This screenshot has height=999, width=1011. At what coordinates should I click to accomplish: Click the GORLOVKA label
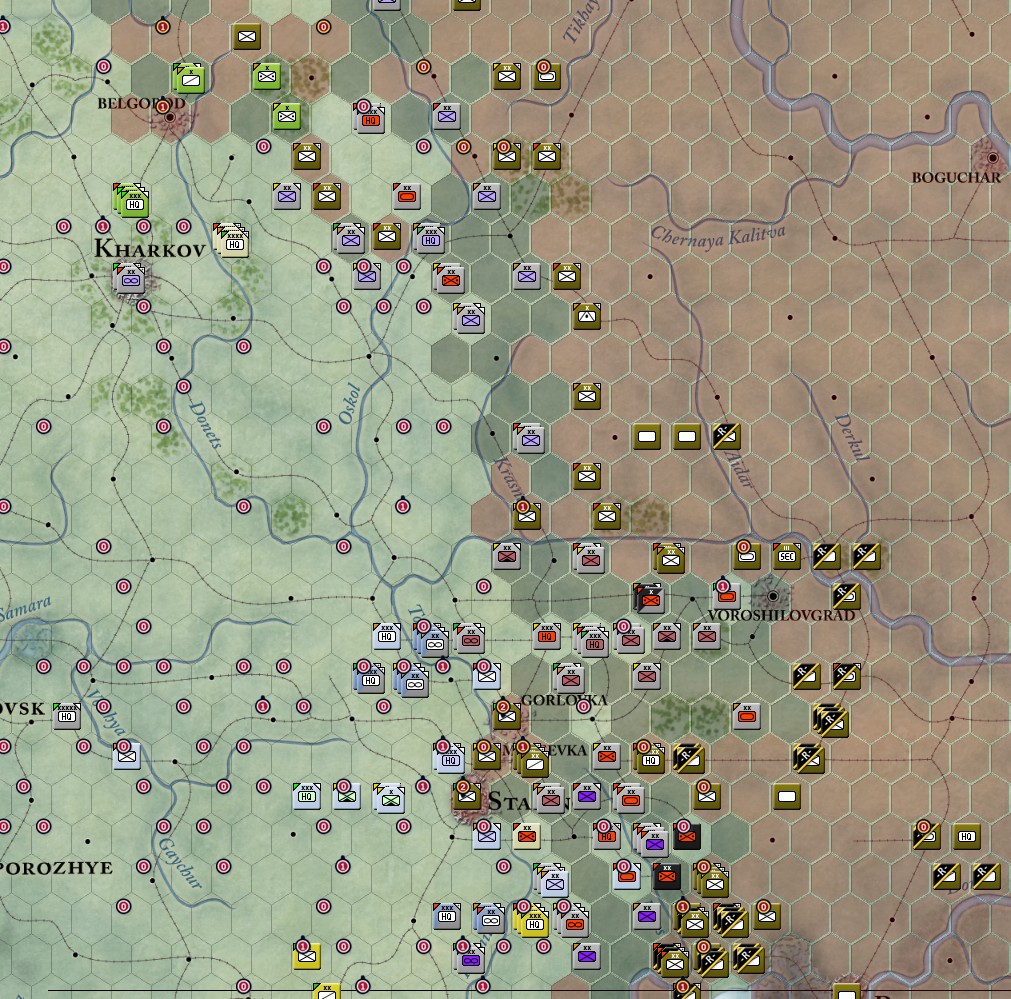pos(564,700)
